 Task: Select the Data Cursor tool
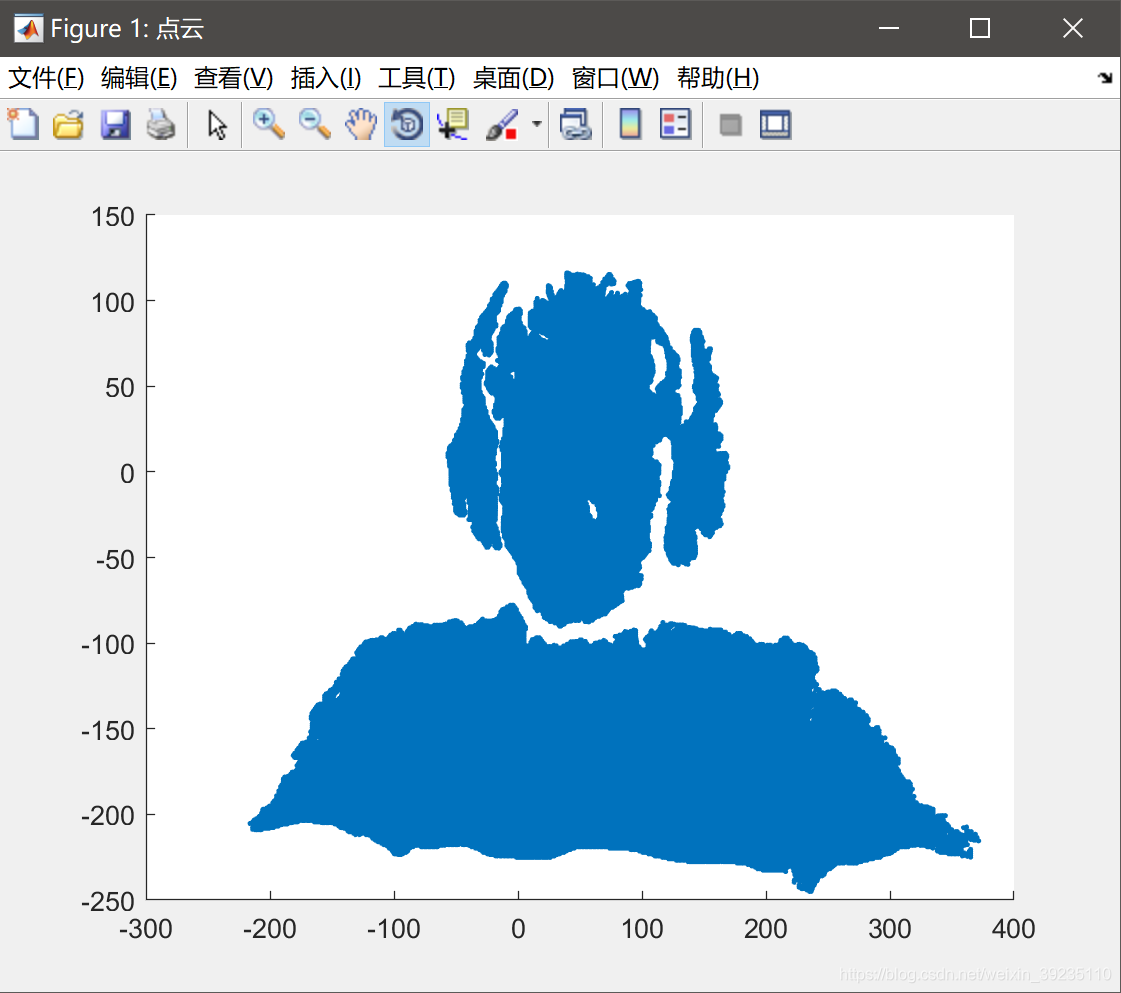(453, 124)
